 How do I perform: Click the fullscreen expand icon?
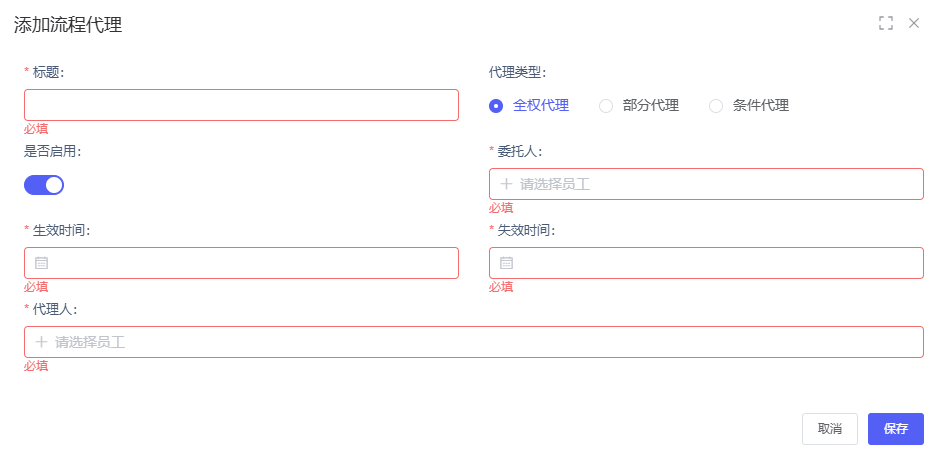885,23
